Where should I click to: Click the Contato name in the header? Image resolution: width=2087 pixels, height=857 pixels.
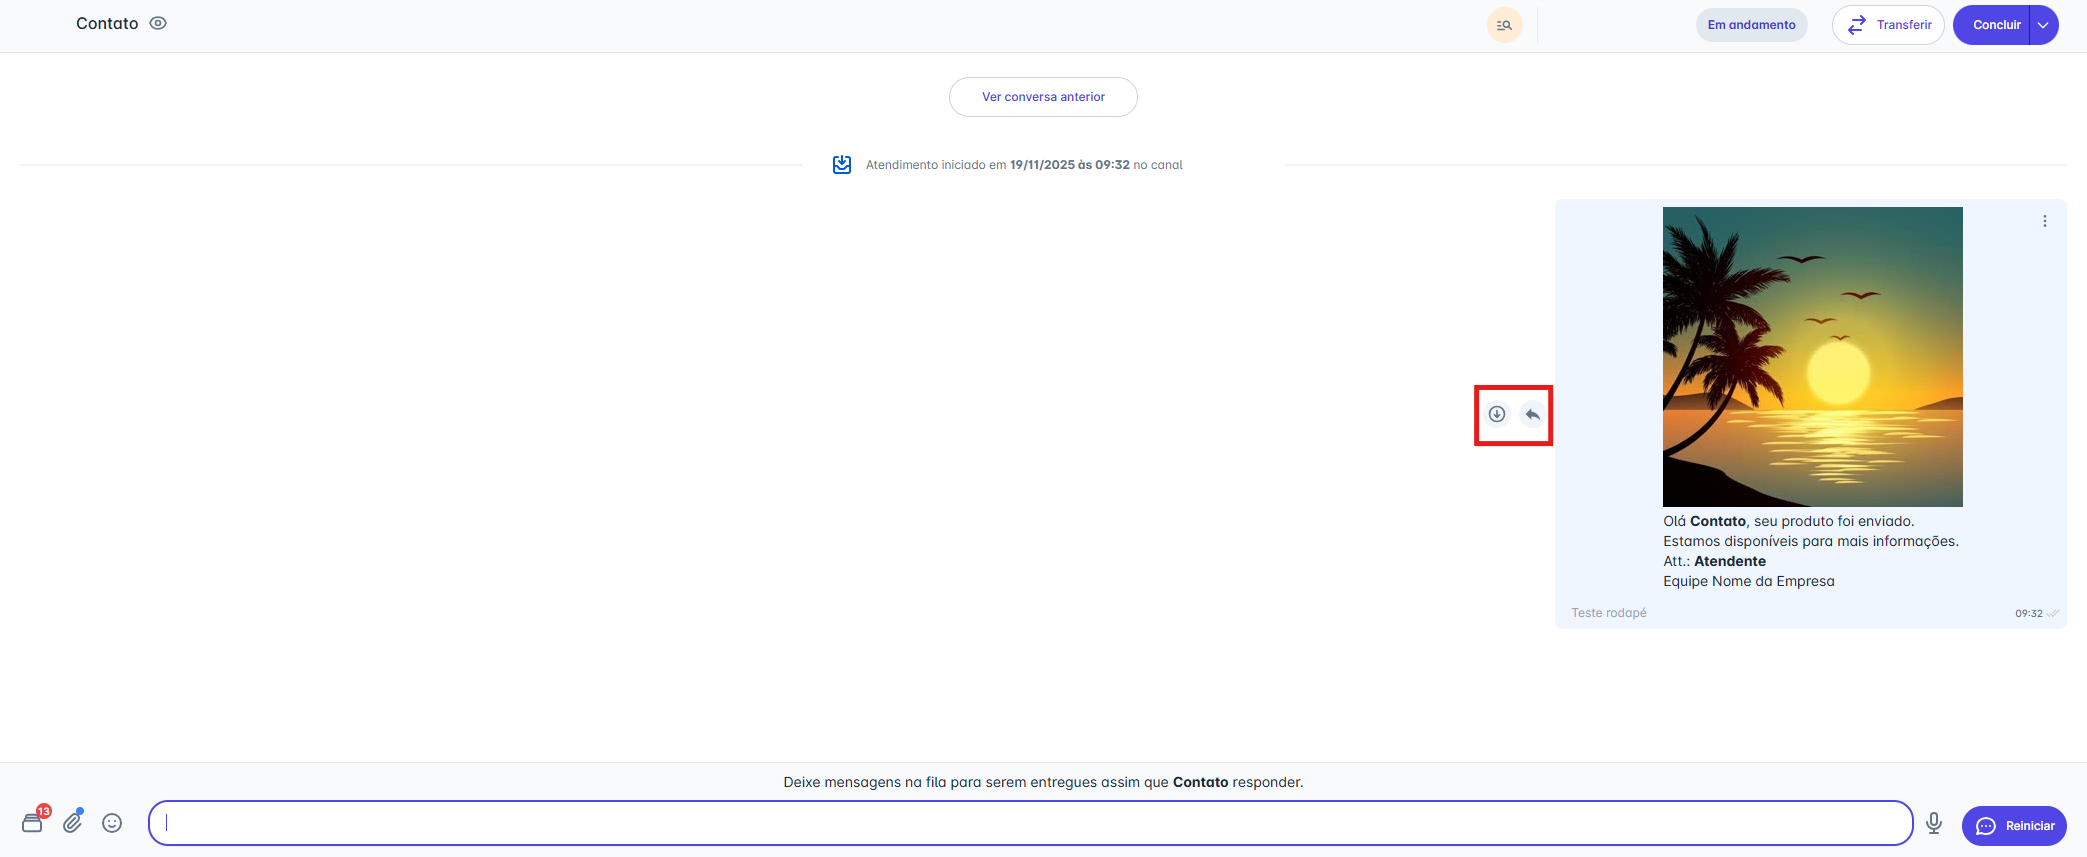point(107,23)
